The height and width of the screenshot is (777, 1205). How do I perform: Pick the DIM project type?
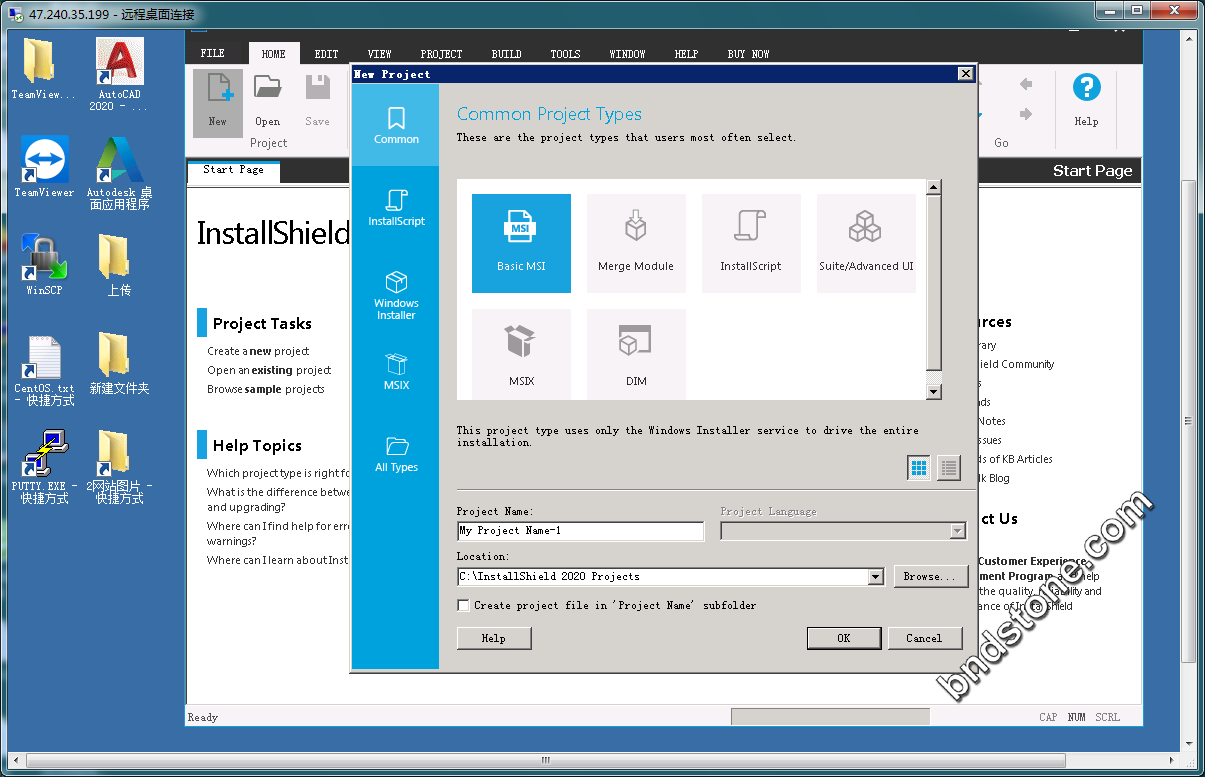pyautogui.click(x=636, y=353)
